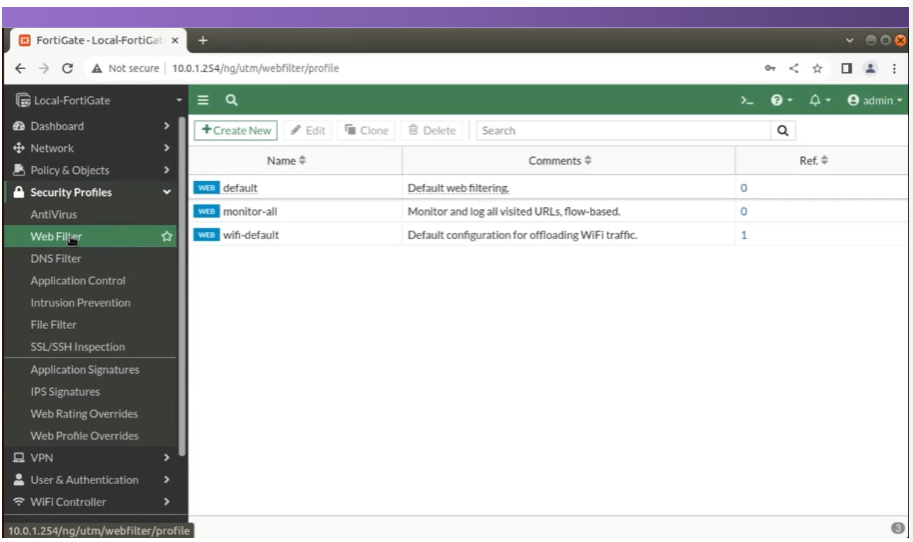
Task: Open a new browser tab
Action: pyautogui.click(x=203, y=40)
